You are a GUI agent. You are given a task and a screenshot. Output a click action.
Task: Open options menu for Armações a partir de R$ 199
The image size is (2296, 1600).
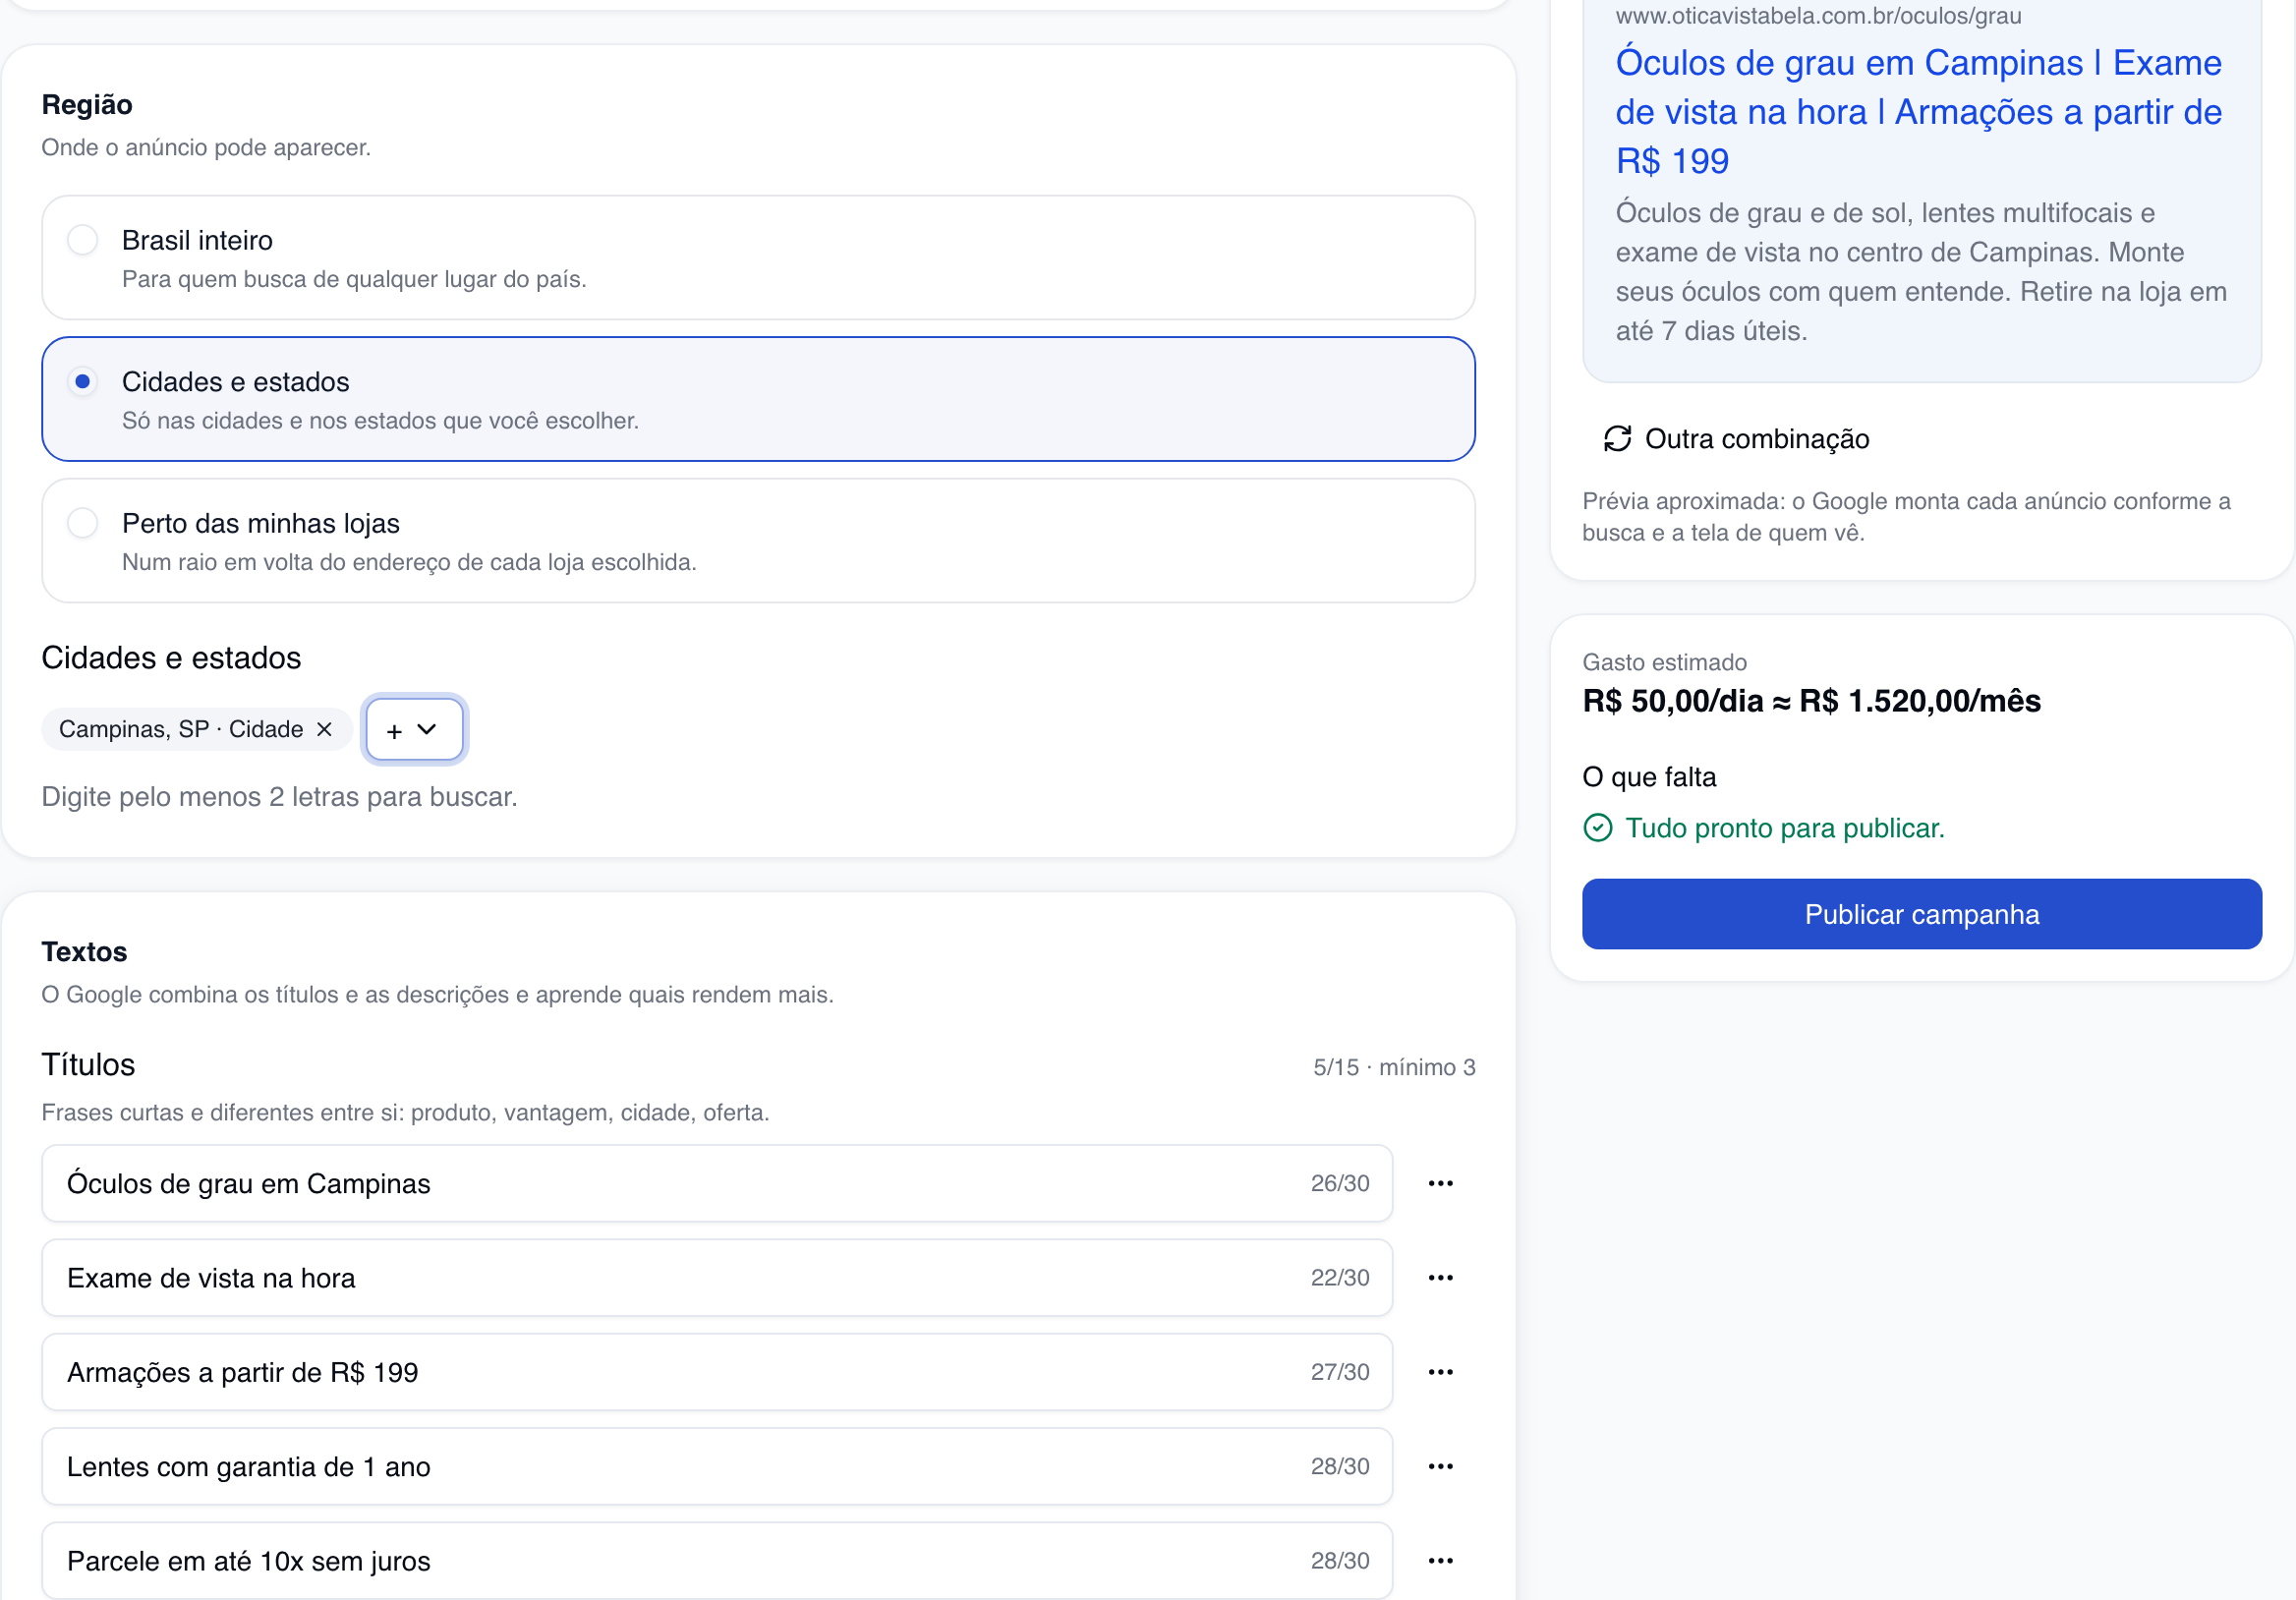coord(1440,1372)
